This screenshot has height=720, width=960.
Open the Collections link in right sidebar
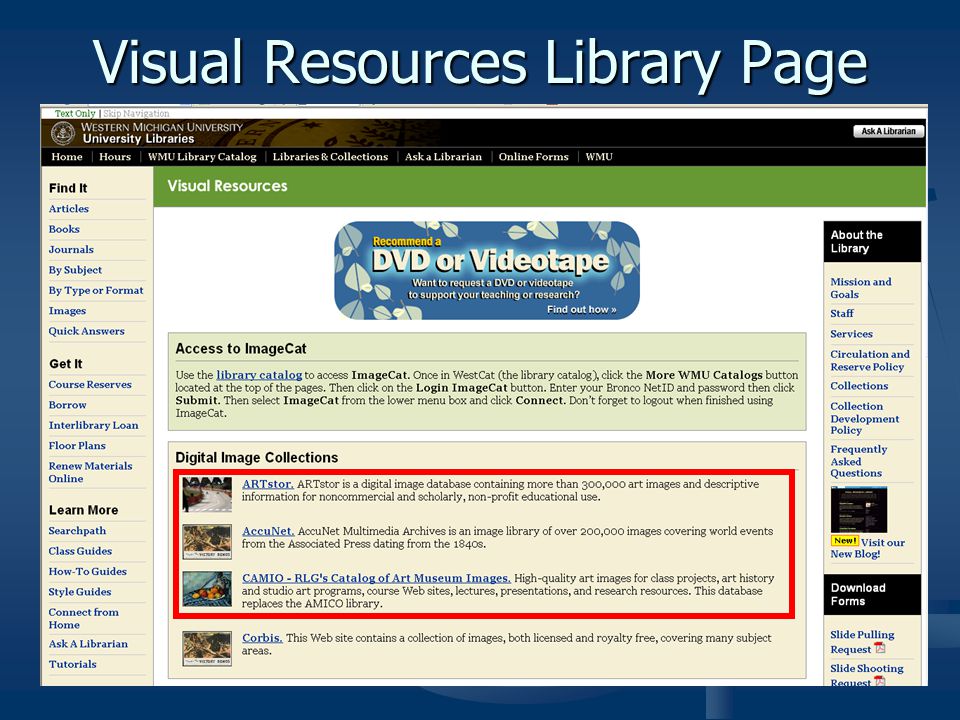[859, 386]
